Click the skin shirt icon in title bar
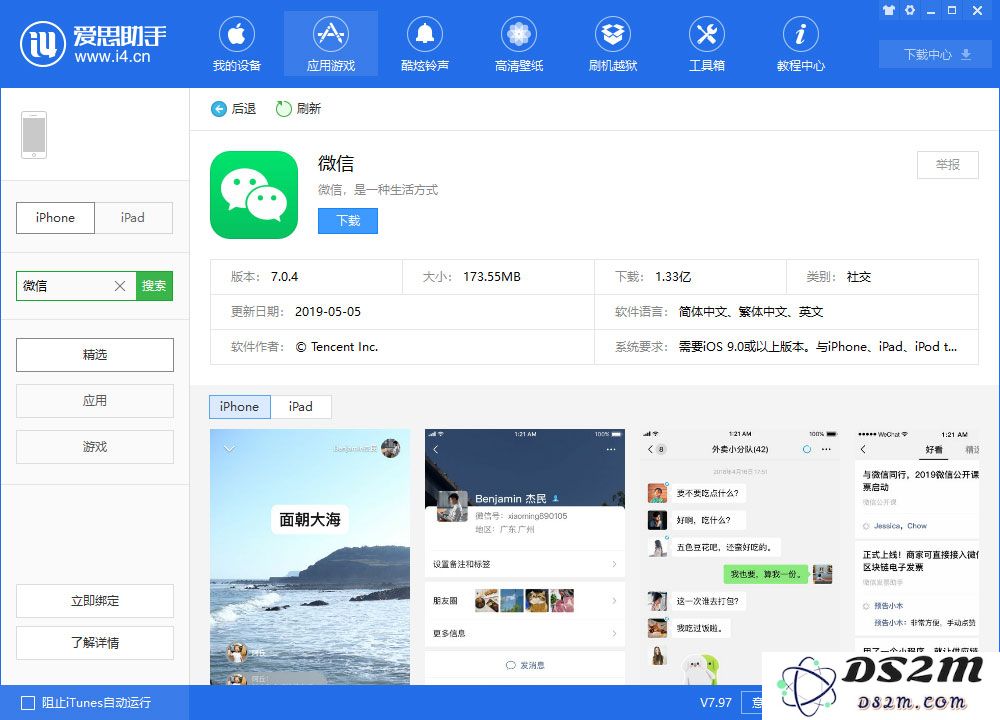The image size is (1000, 720). (889, 10)
